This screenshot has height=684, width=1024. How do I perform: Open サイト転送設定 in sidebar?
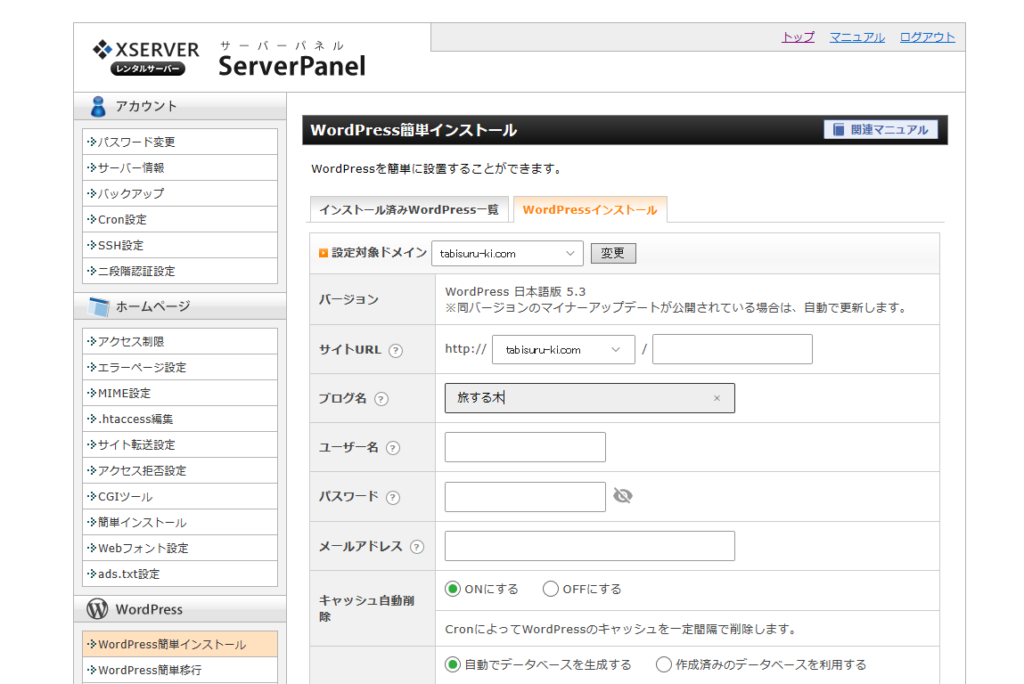[180, 444]
